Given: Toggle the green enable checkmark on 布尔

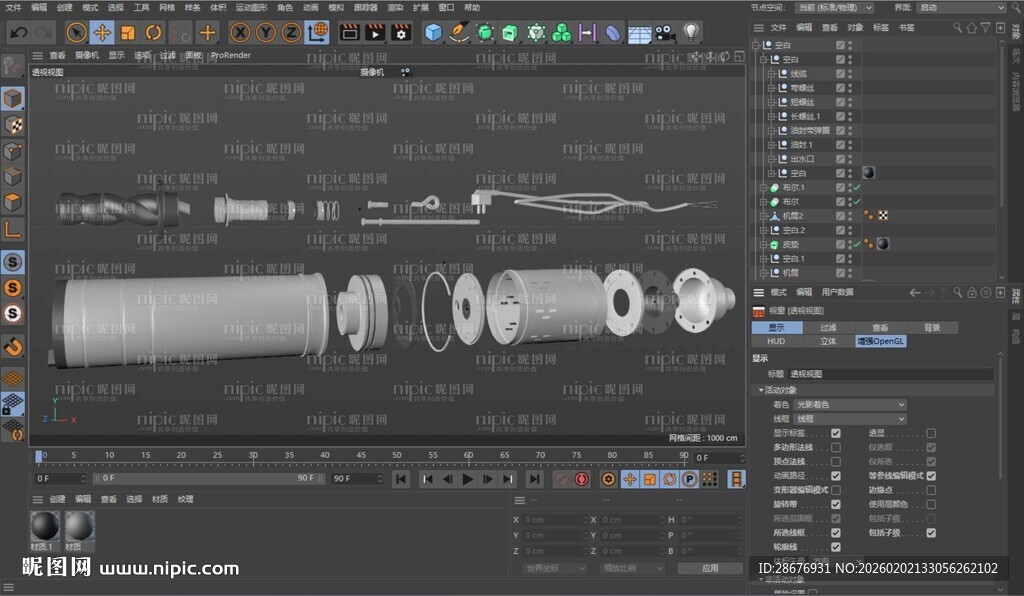Looking at the screenshot, I should (x=856, y=201).
